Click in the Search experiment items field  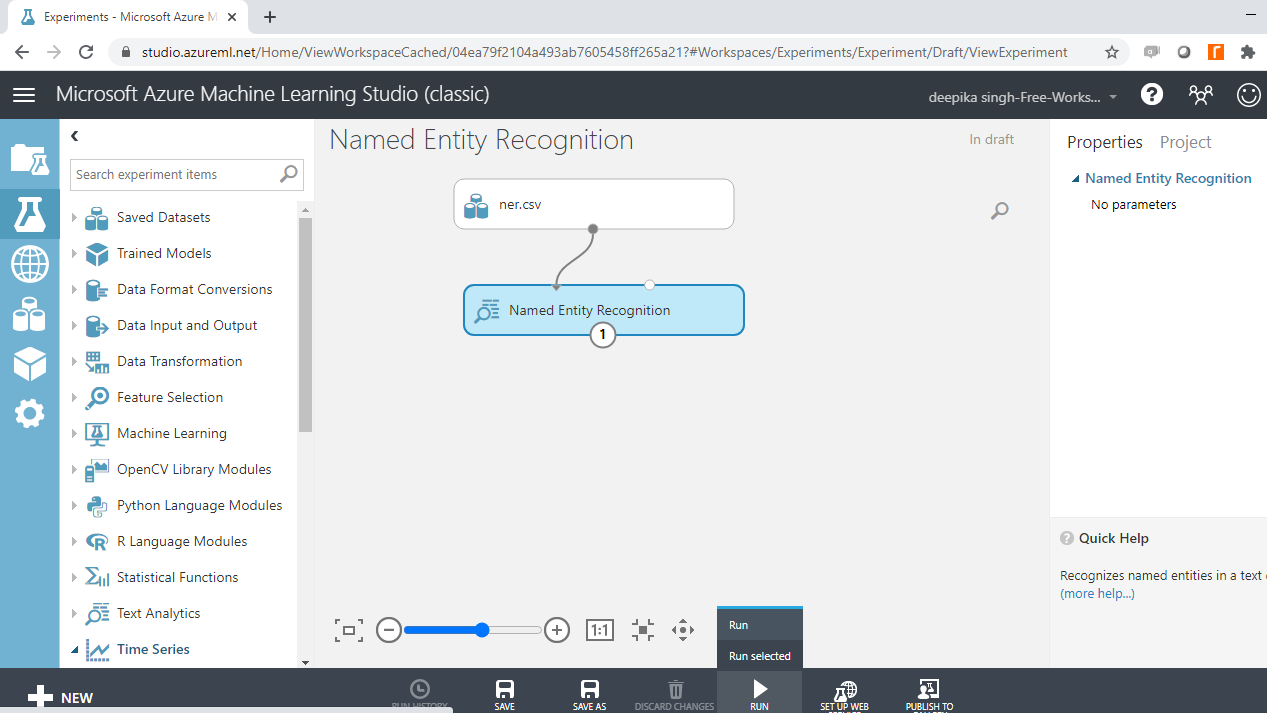coord(175,174)
